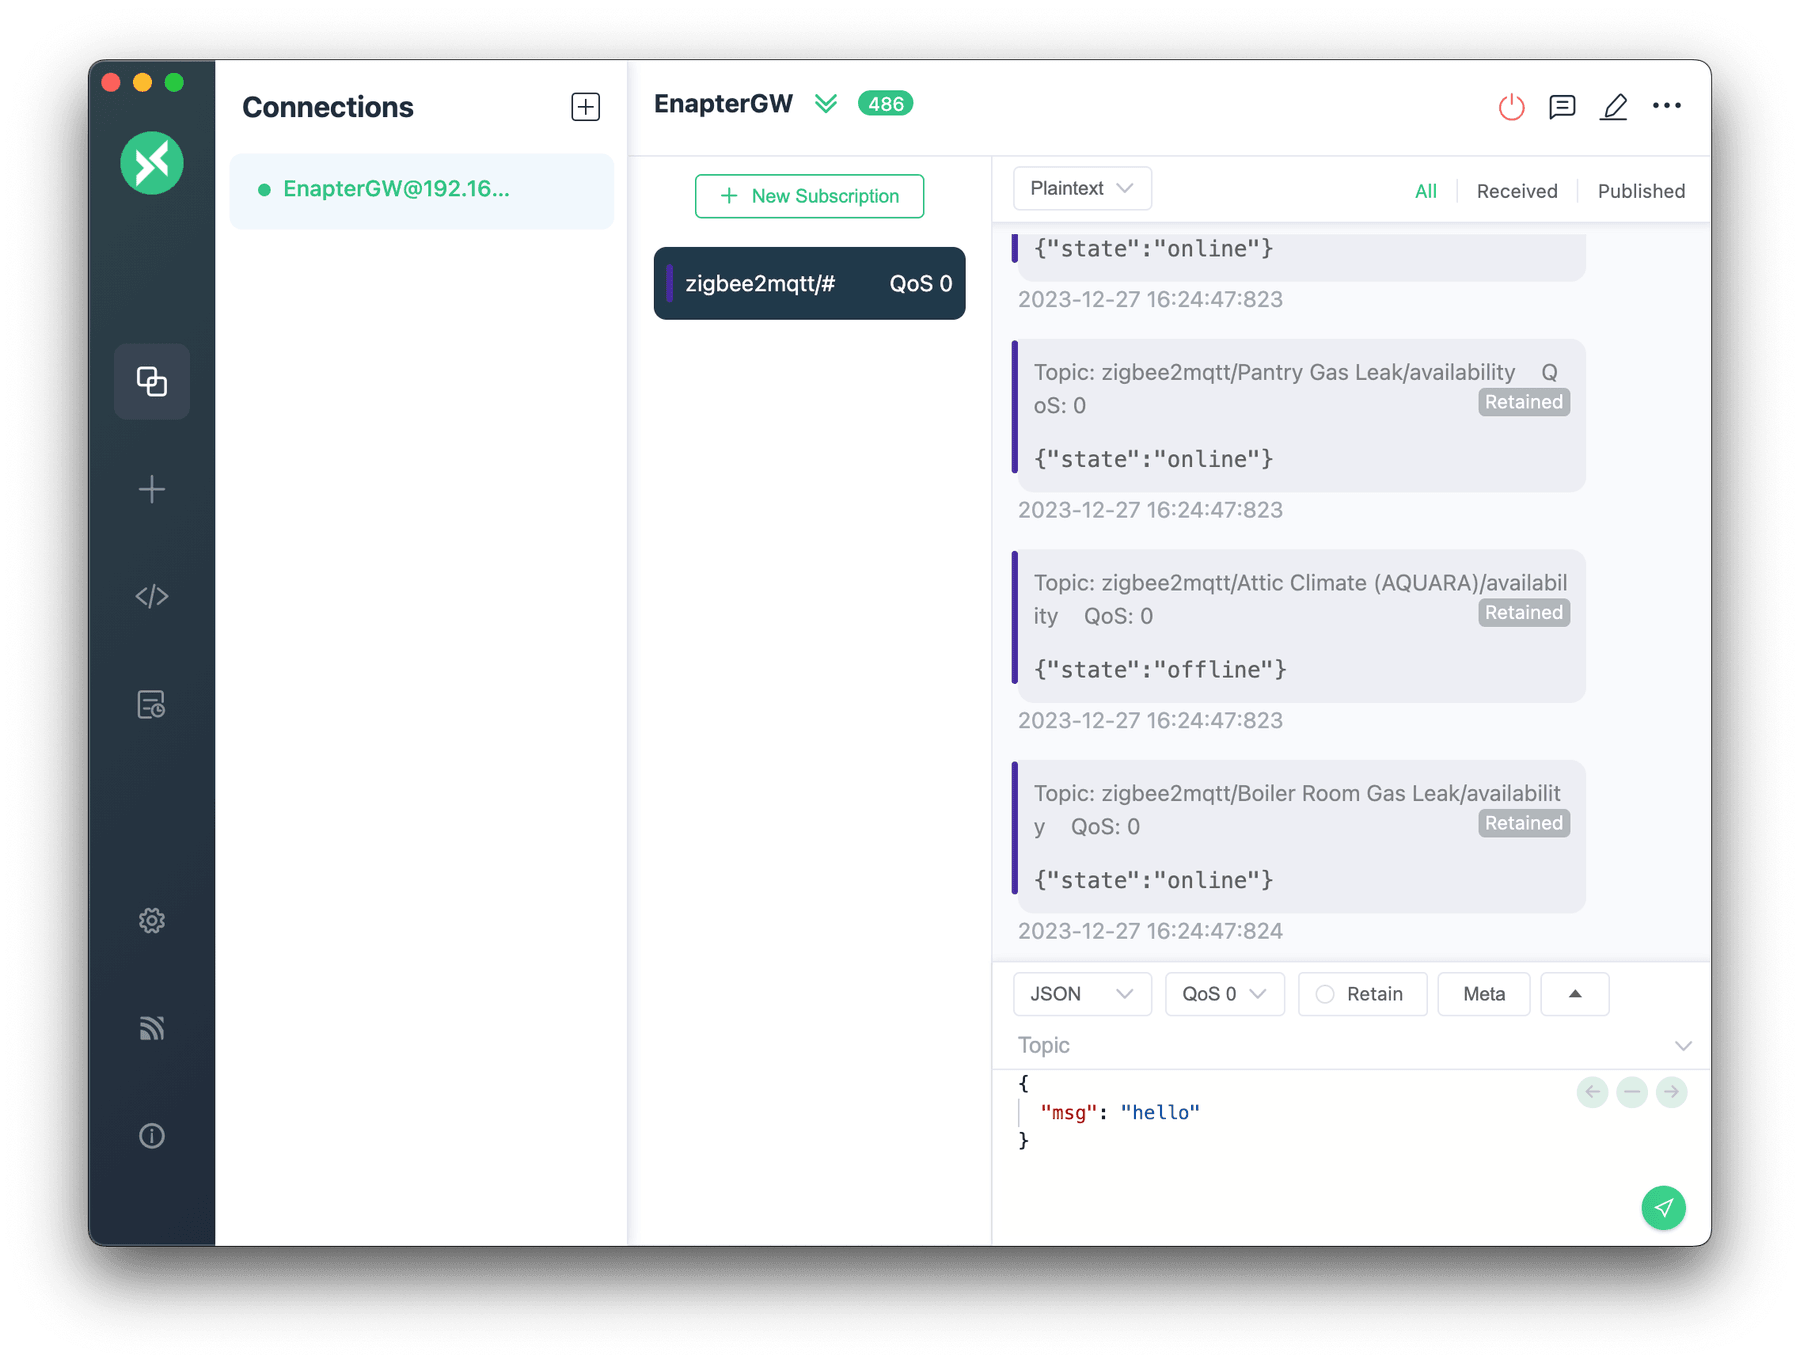Edit the connection using the pencil icon

1614,106
